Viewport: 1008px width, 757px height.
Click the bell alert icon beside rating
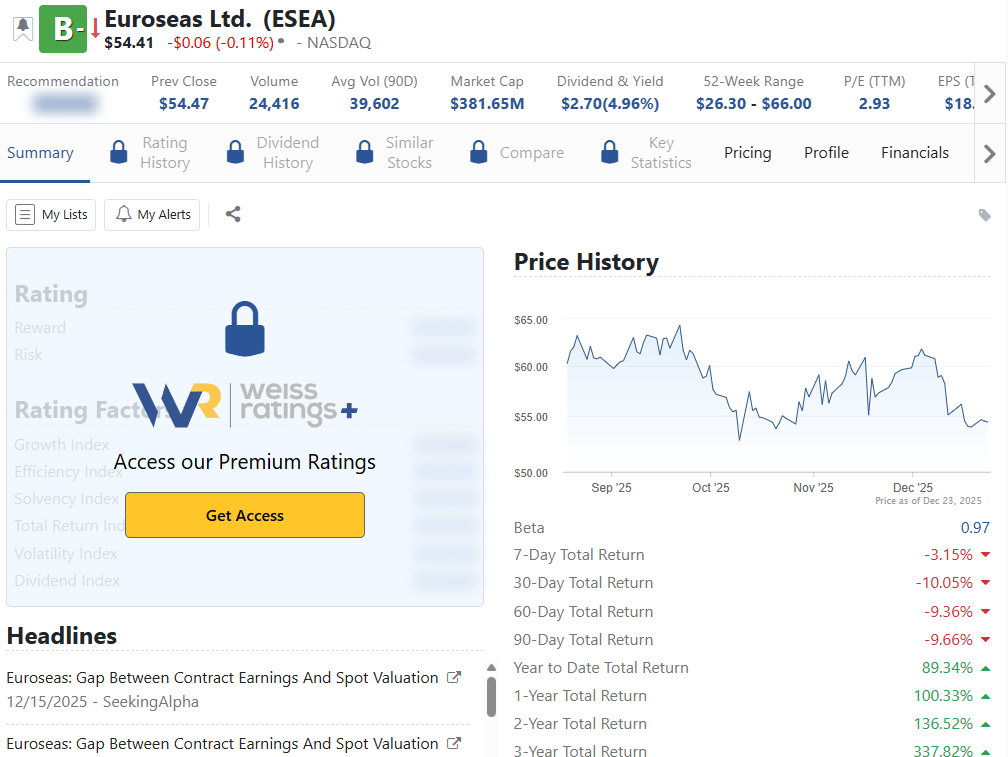[x=22, y=28]
